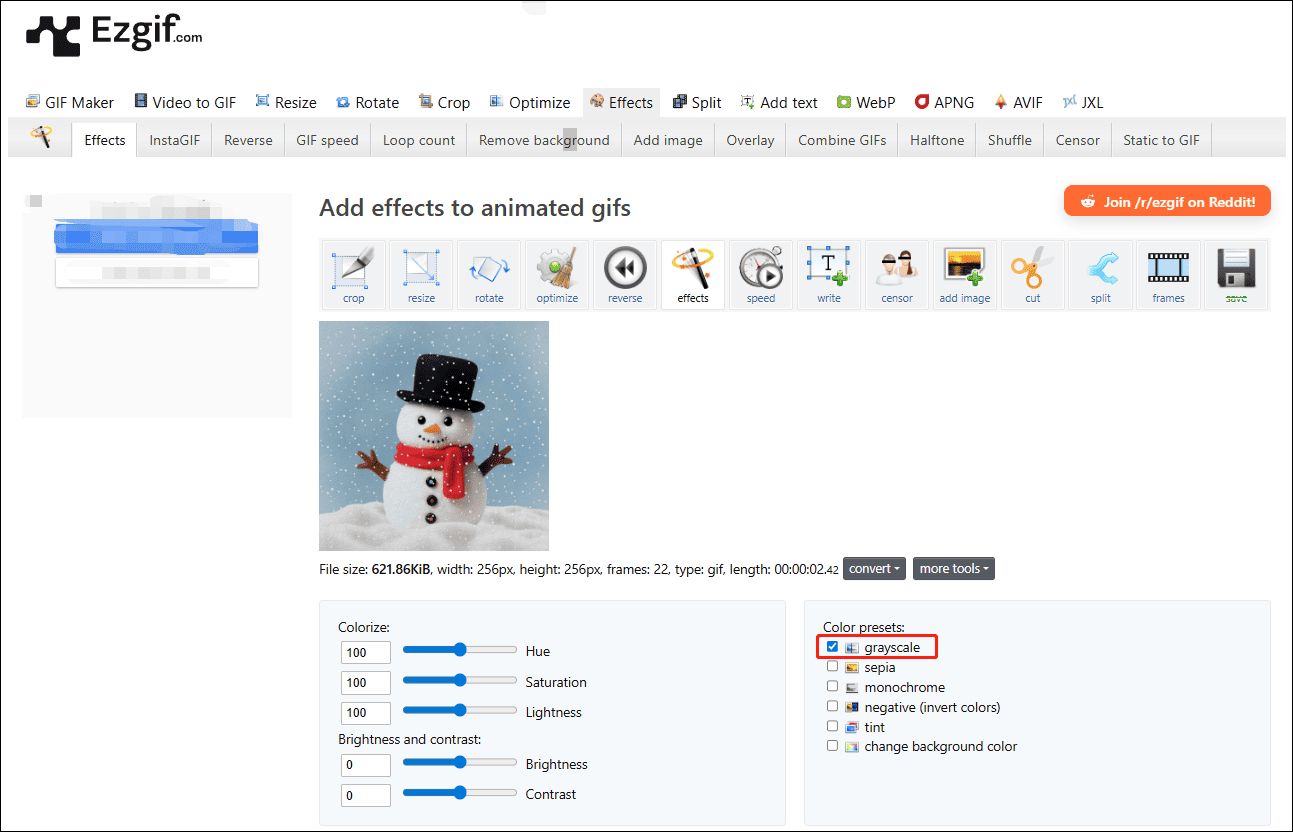The image size is (1293, 832).
Task: Select the write text tool icon
Action: [829, 275]
